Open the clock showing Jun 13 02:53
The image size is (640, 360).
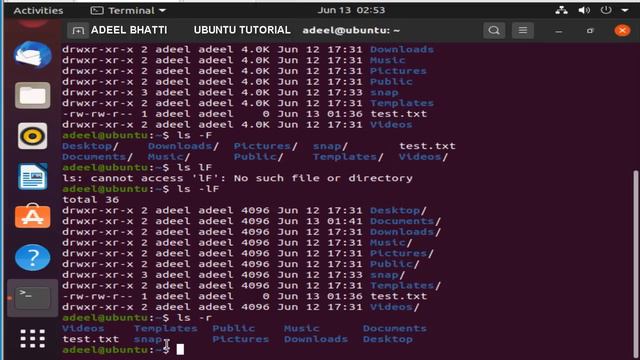[x=351, y=10]
